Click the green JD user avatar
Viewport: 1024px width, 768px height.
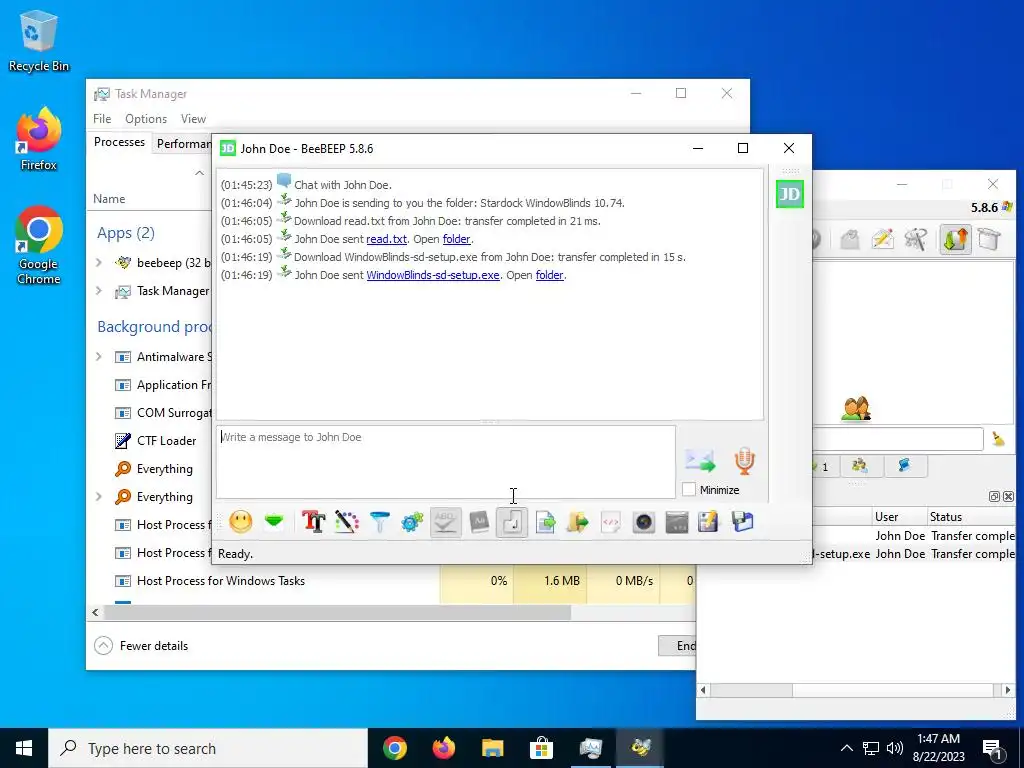click(790, 194)
